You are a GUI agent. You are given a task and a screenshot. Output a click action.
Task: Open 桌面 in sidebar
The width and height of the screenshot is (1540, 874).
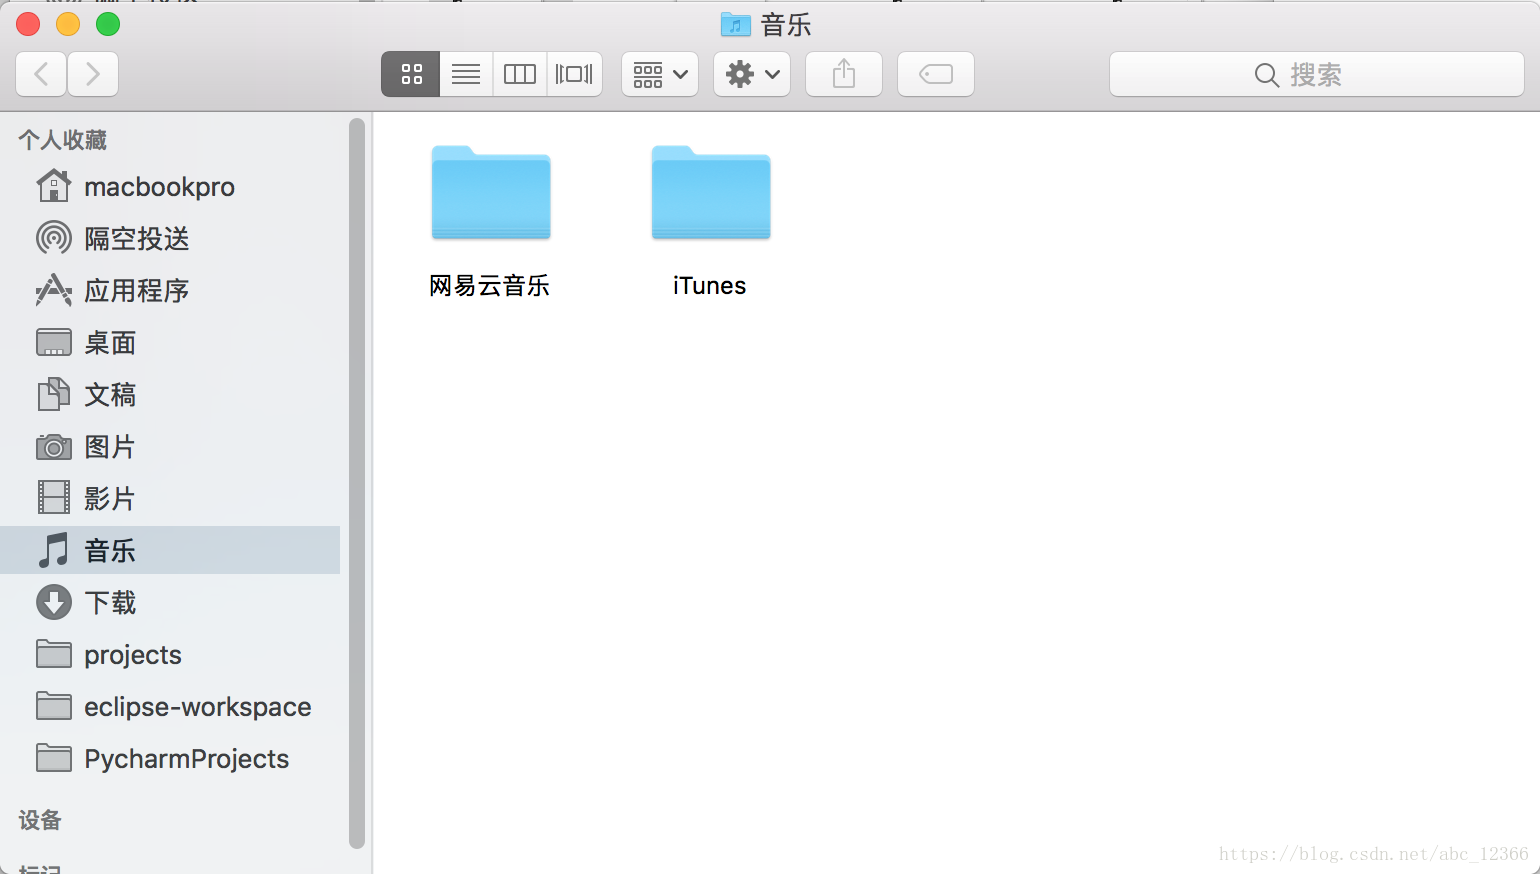coord(170,343)
